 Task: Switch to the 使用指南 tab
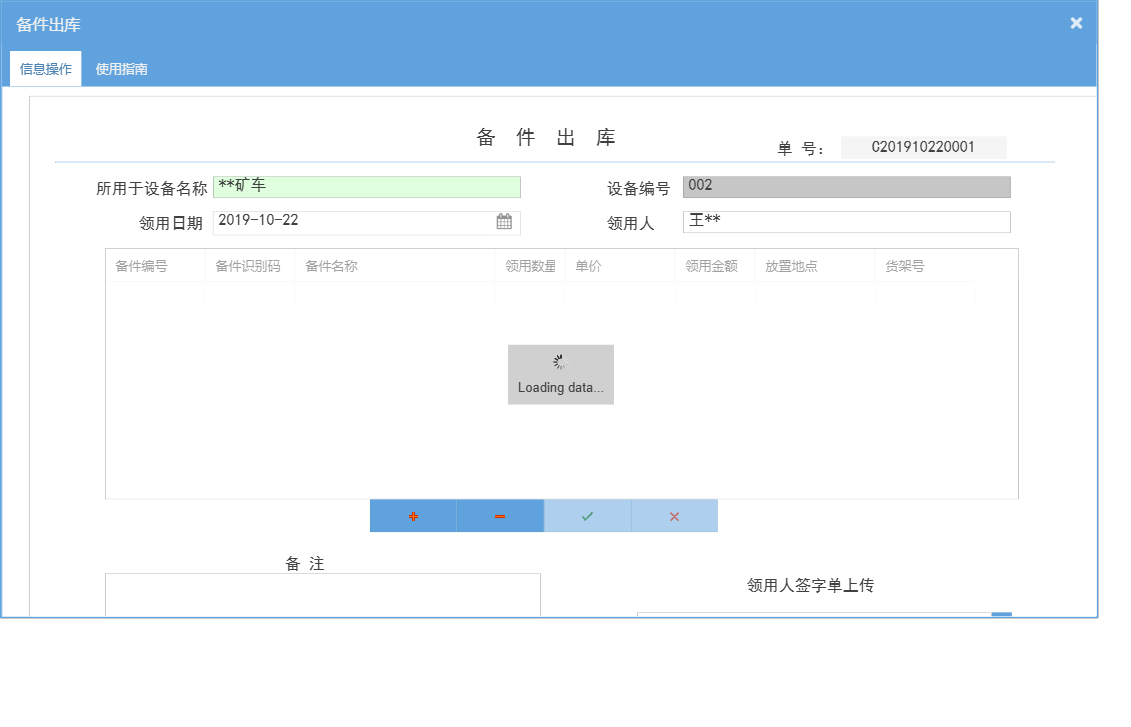121,69
